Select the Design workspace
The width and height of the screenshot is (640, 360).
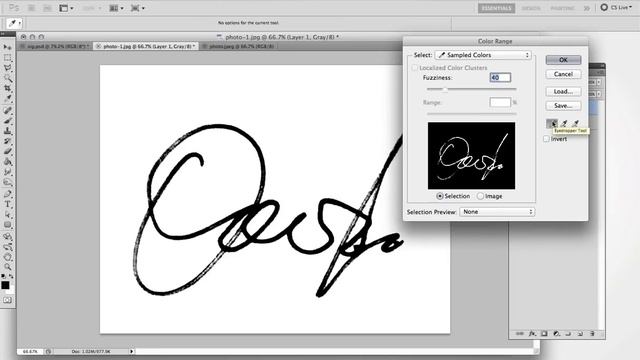(531, 8)
